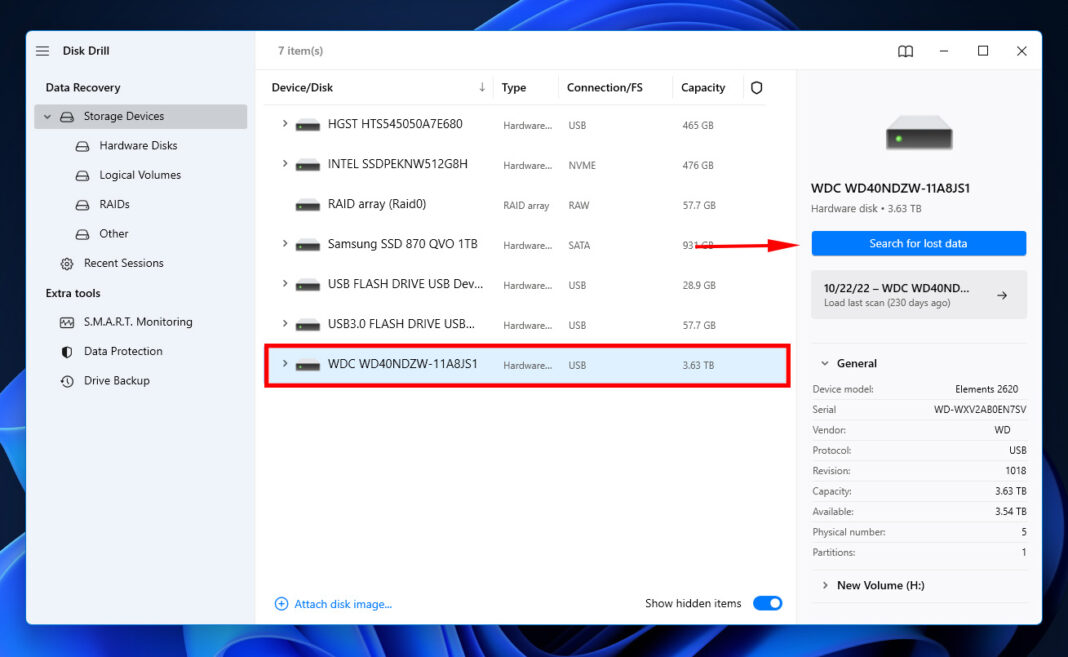Collapse the Storage Devices tree section

(47, 117)
